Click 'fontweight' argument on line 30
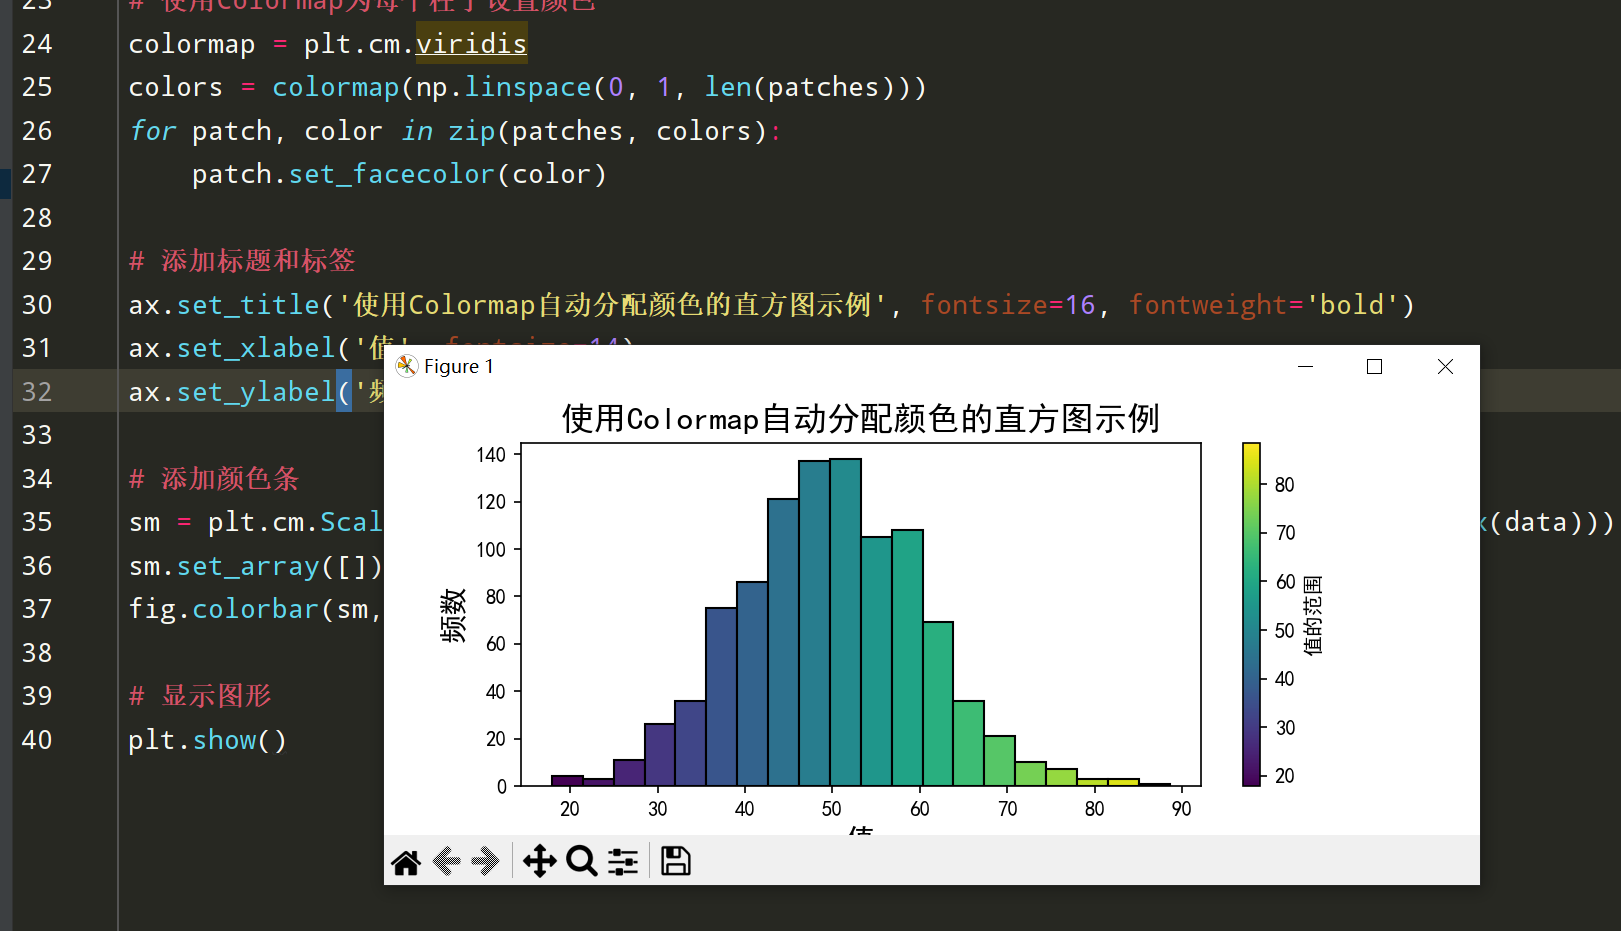 click(1208, 305)
